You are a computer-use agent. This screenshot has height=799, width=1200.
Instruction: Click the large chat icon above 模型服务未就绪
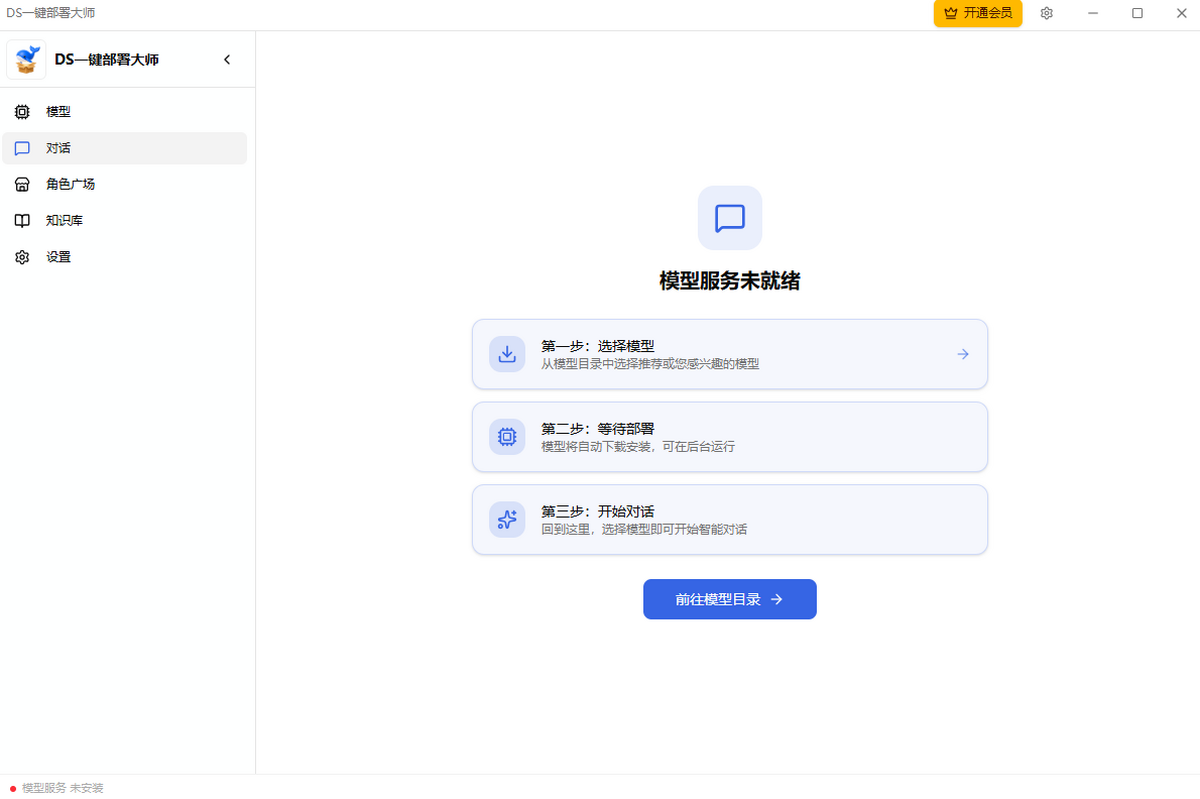[x=730, y=217]
